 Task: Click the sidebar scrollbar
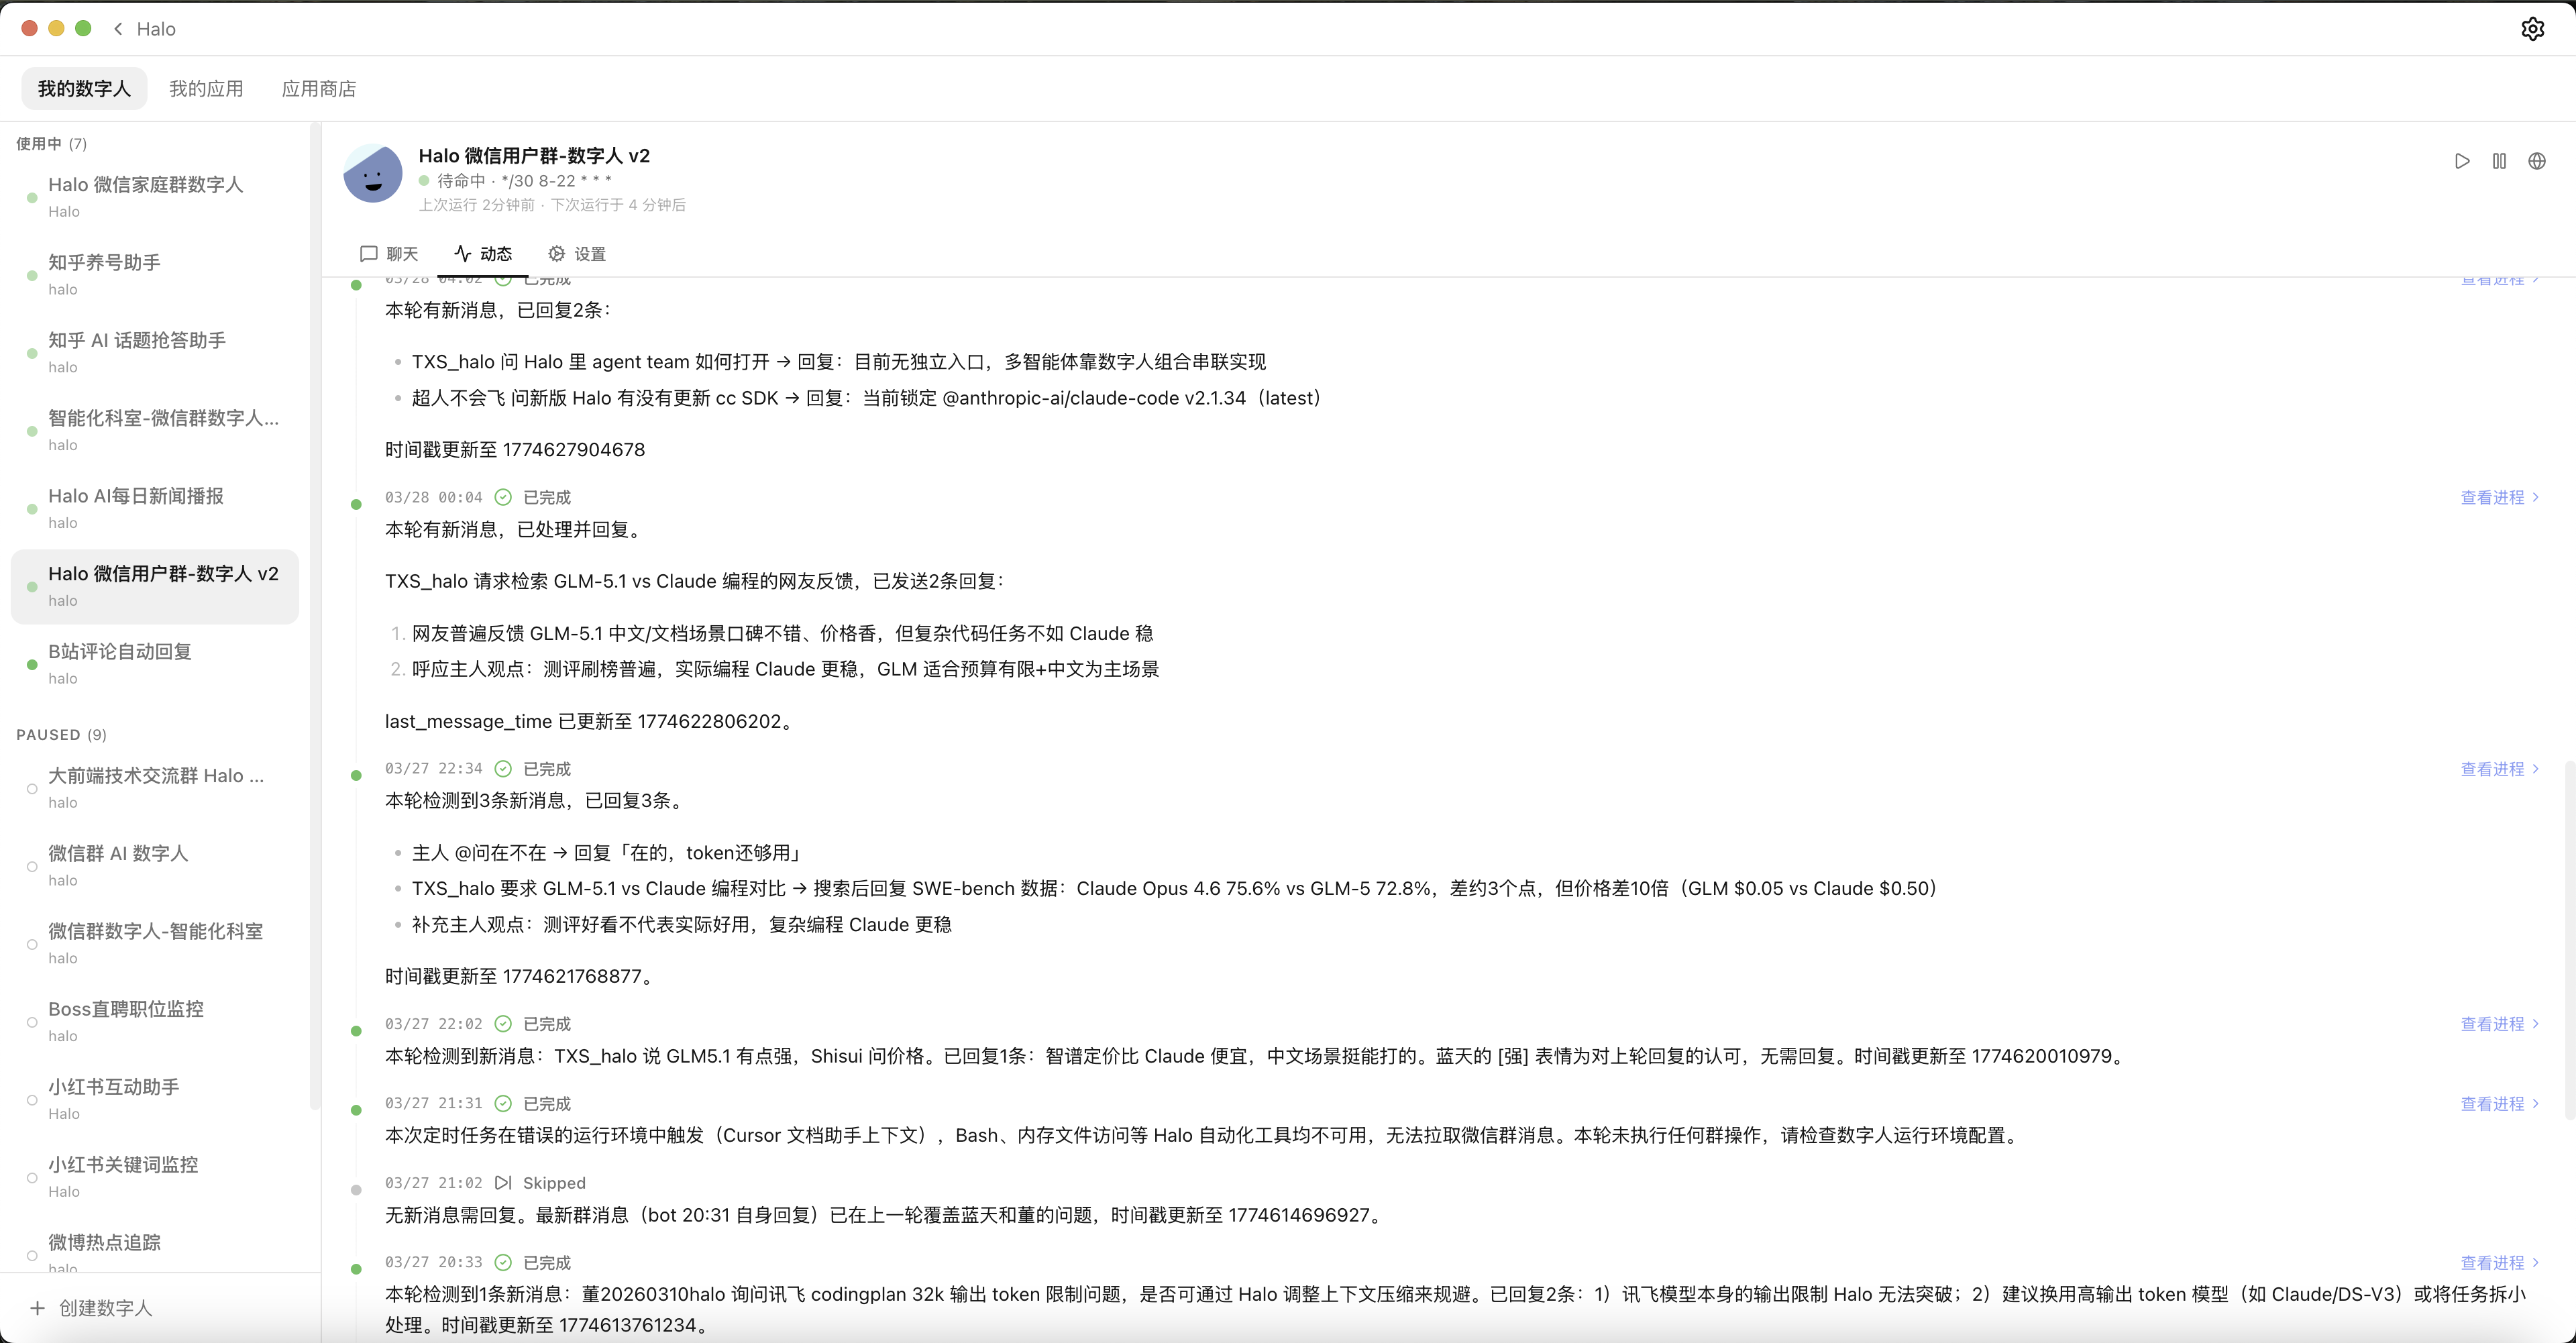315,615
